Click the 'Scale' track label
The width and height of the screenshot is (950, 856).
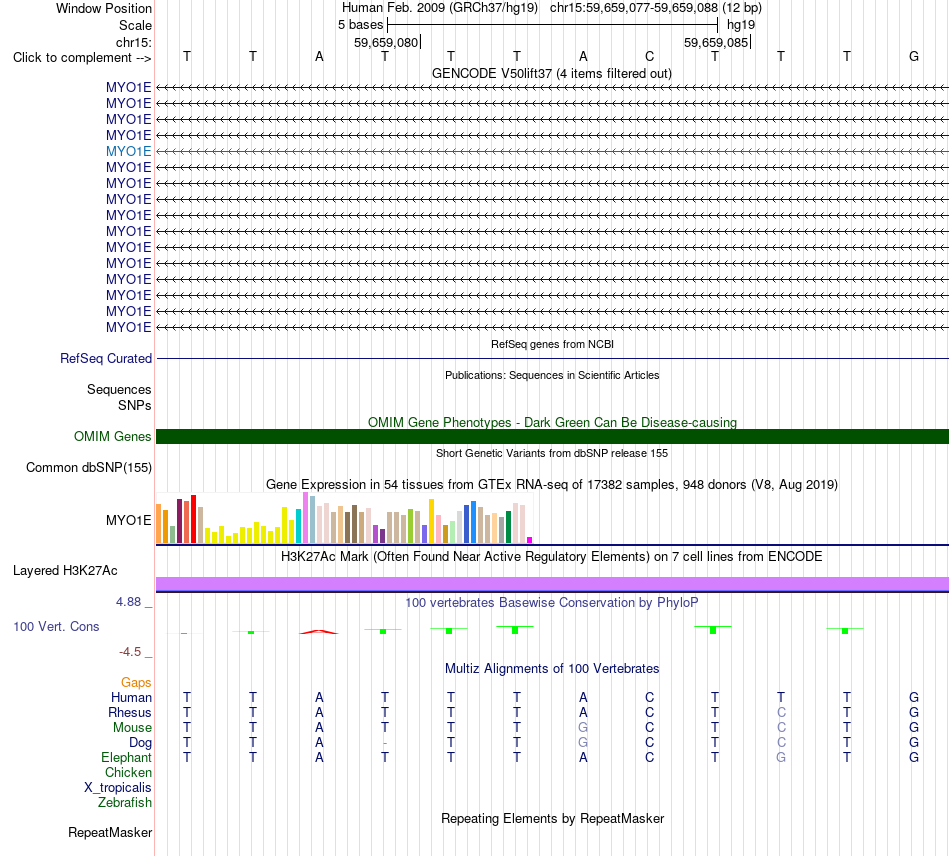click(135, 25)
